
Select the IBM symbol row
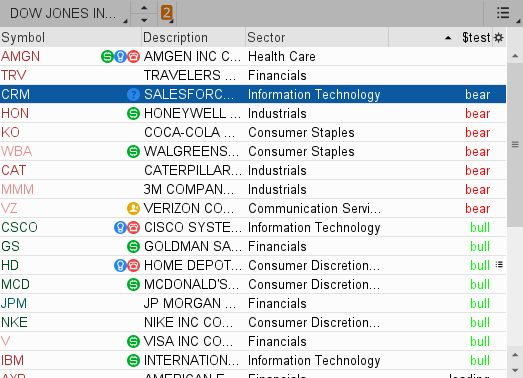12,360
